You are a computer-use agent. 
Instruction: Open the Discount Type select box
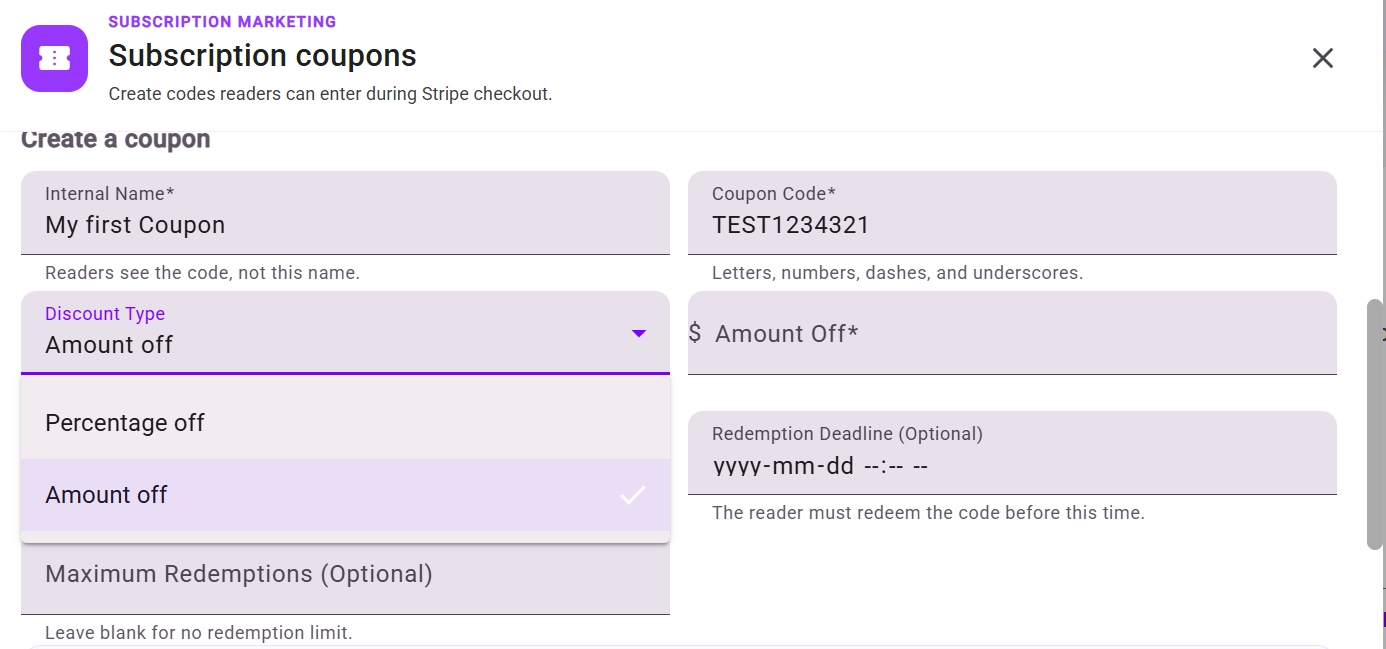tap(345, 333)
